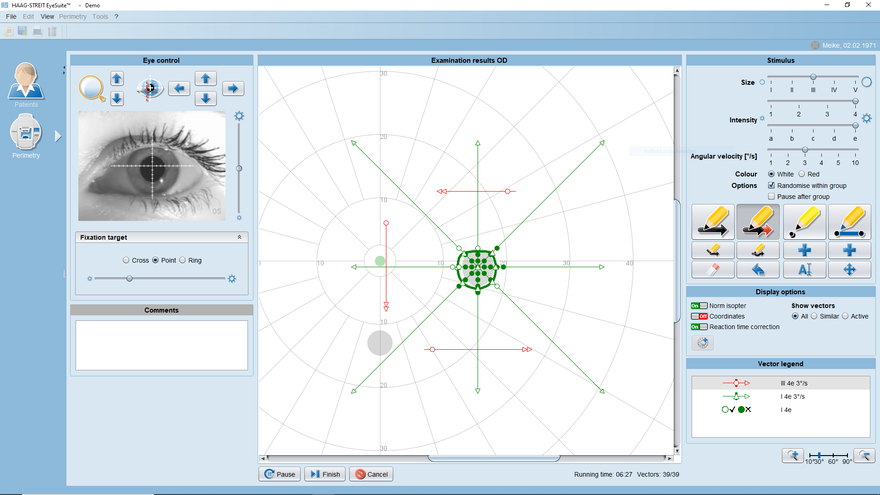The image size is (880, 495).
Task: Open the Tools menu
Action: 100,17
